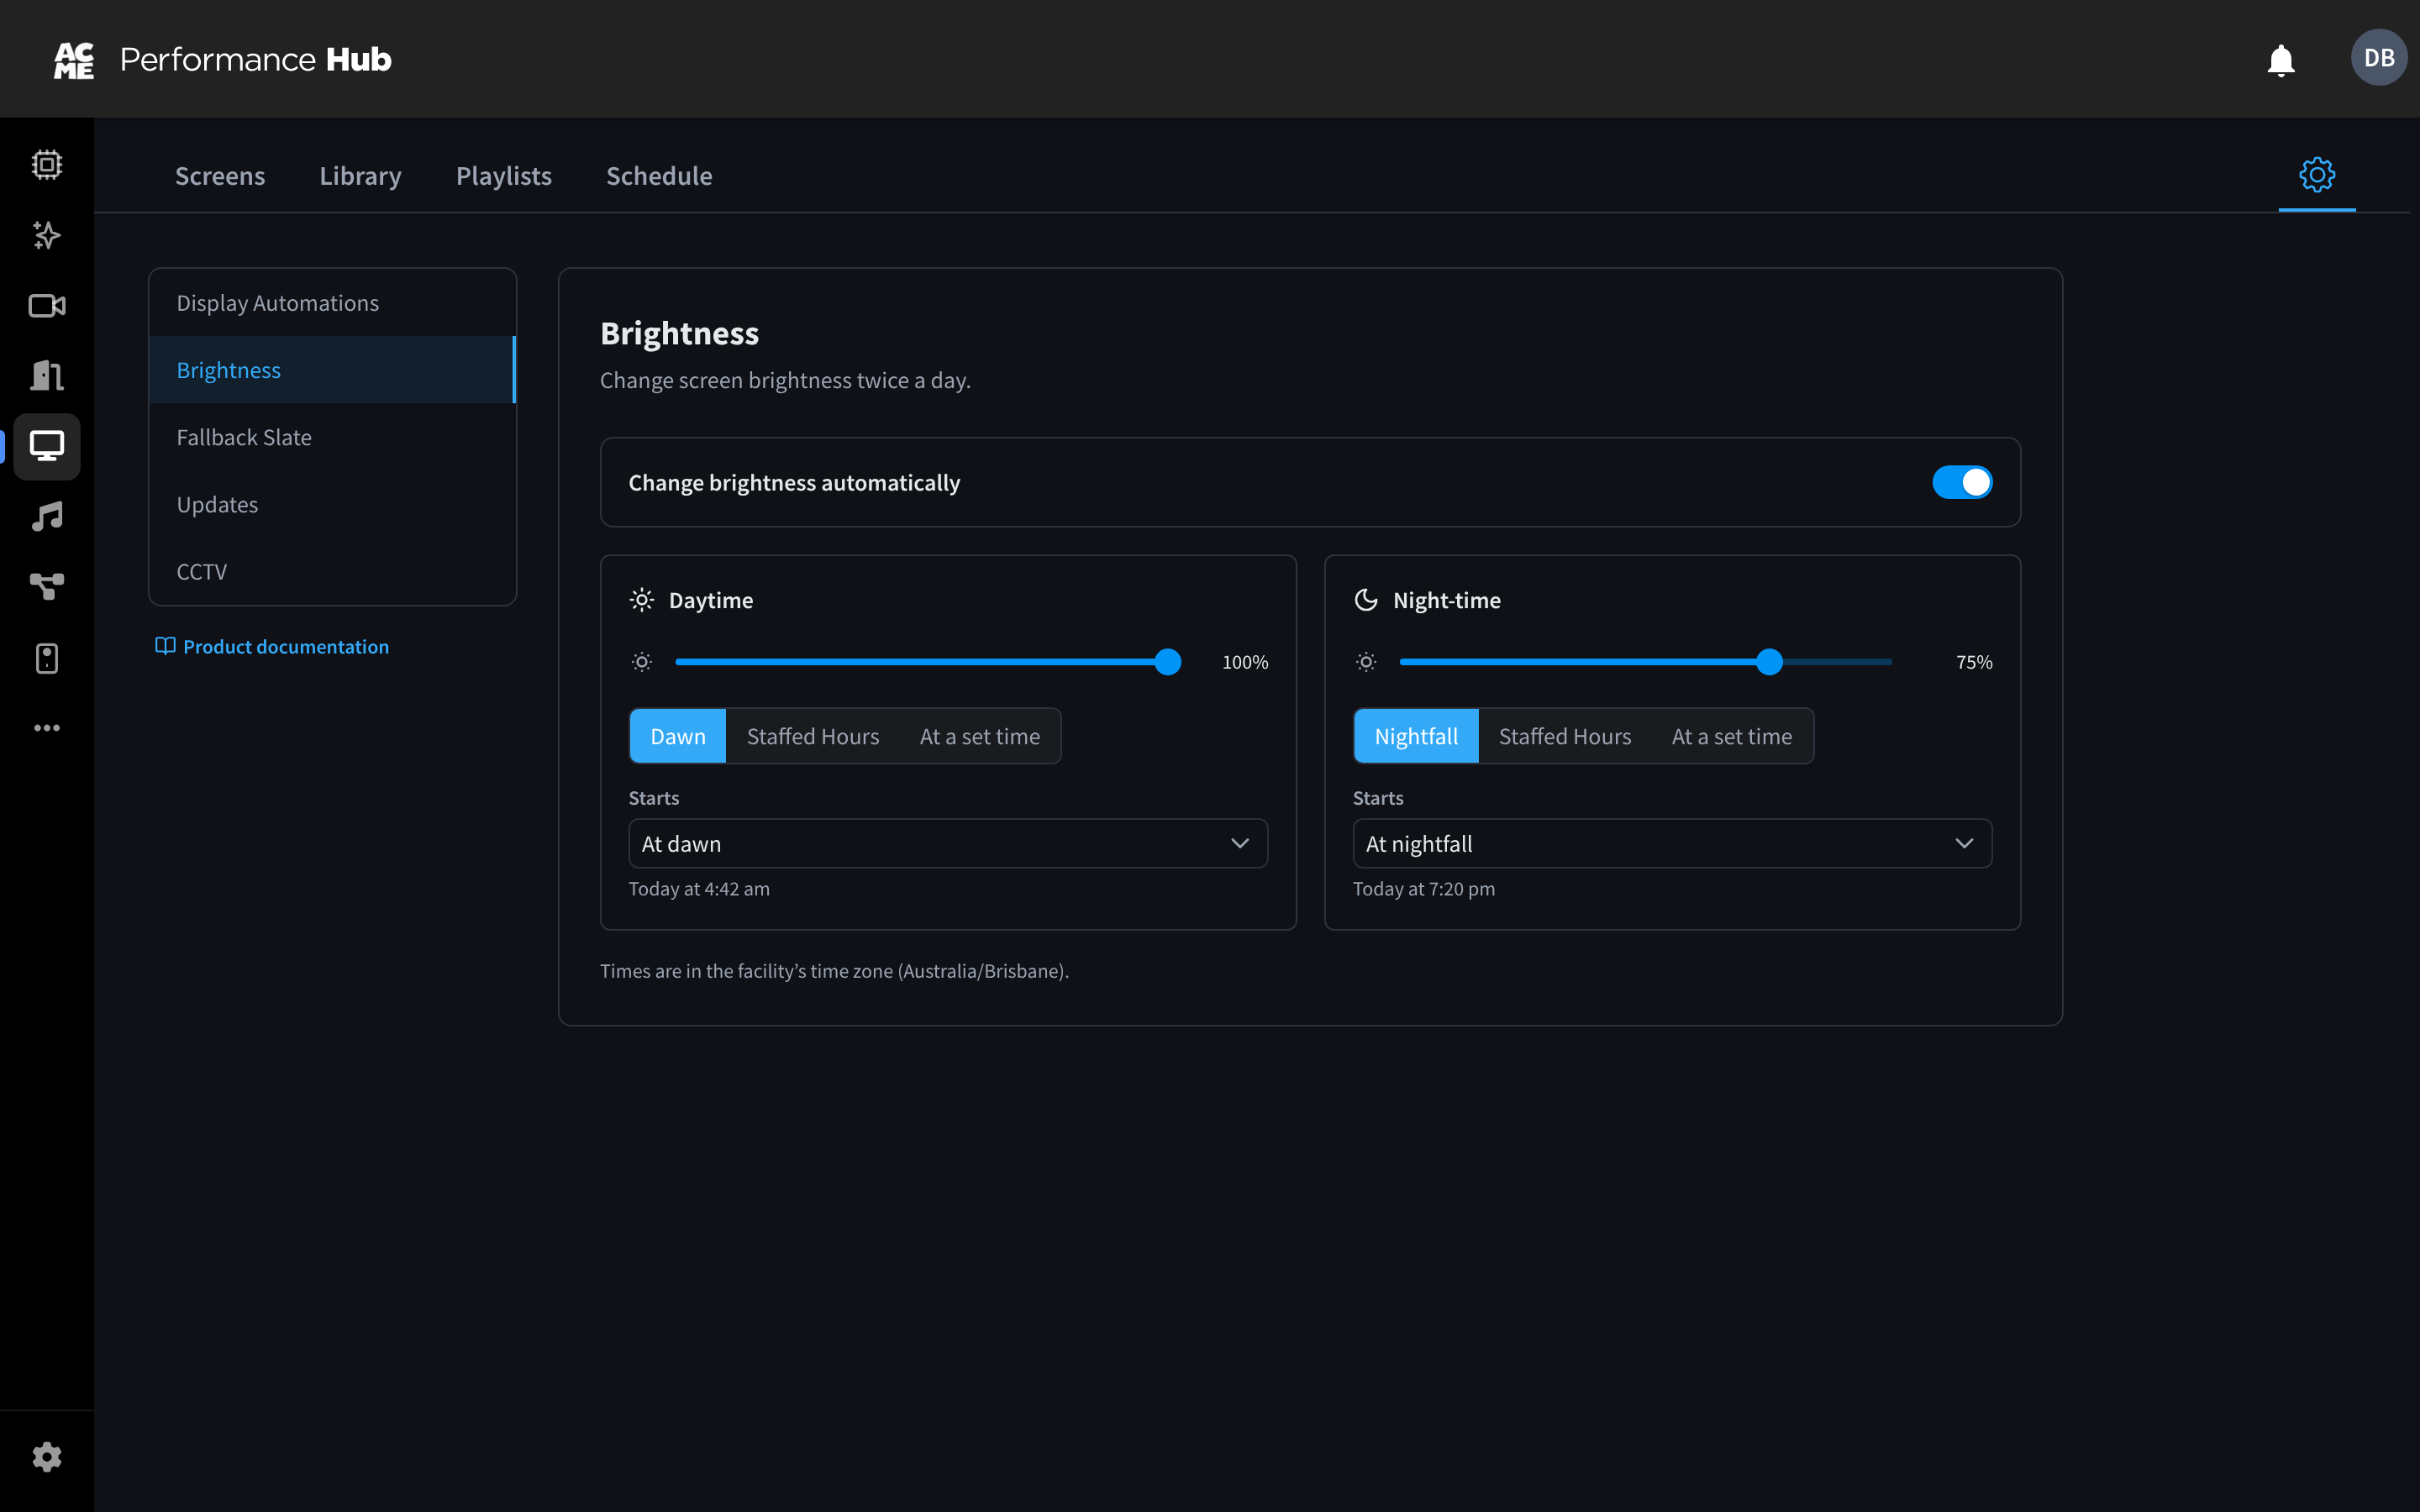Click the documentation book icon
This screenshot has height=1512, width=2420.
(165, 646)
